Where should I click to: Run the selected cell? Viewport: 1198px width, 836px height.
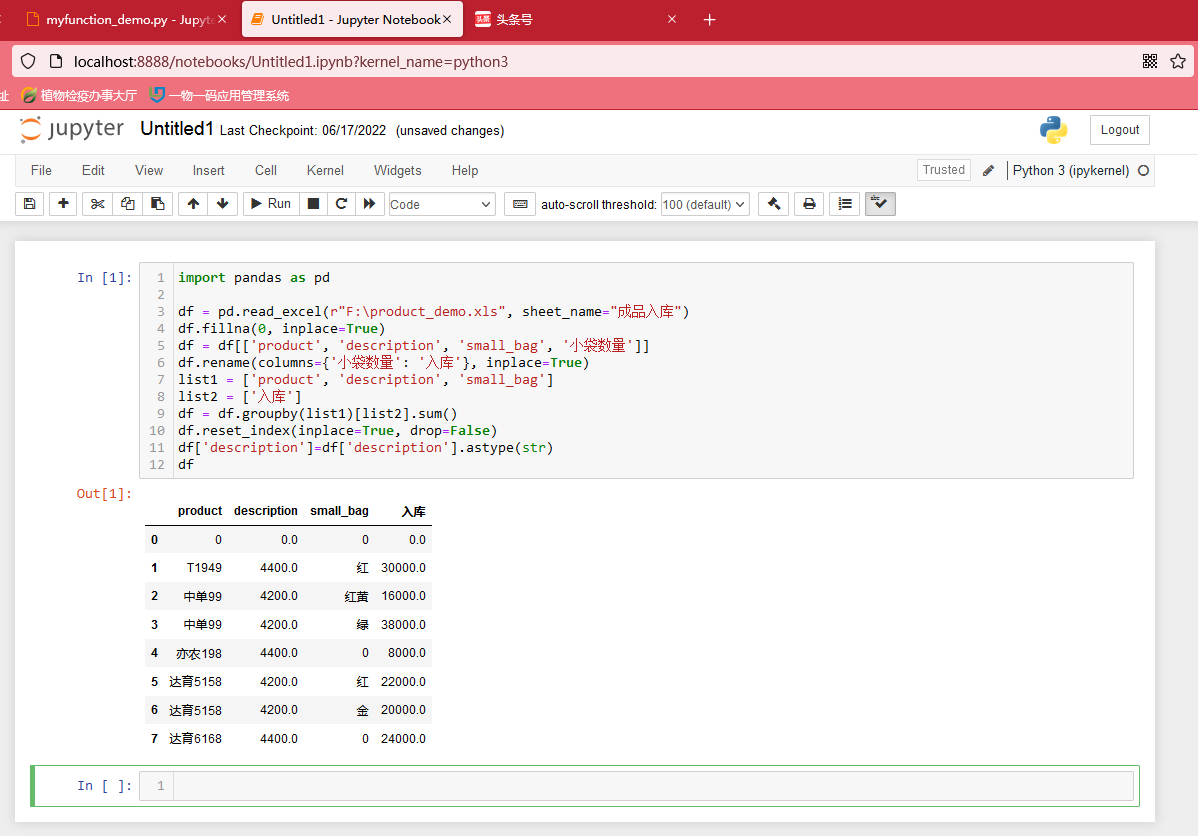pyautogui.click(x=270, y=204)
